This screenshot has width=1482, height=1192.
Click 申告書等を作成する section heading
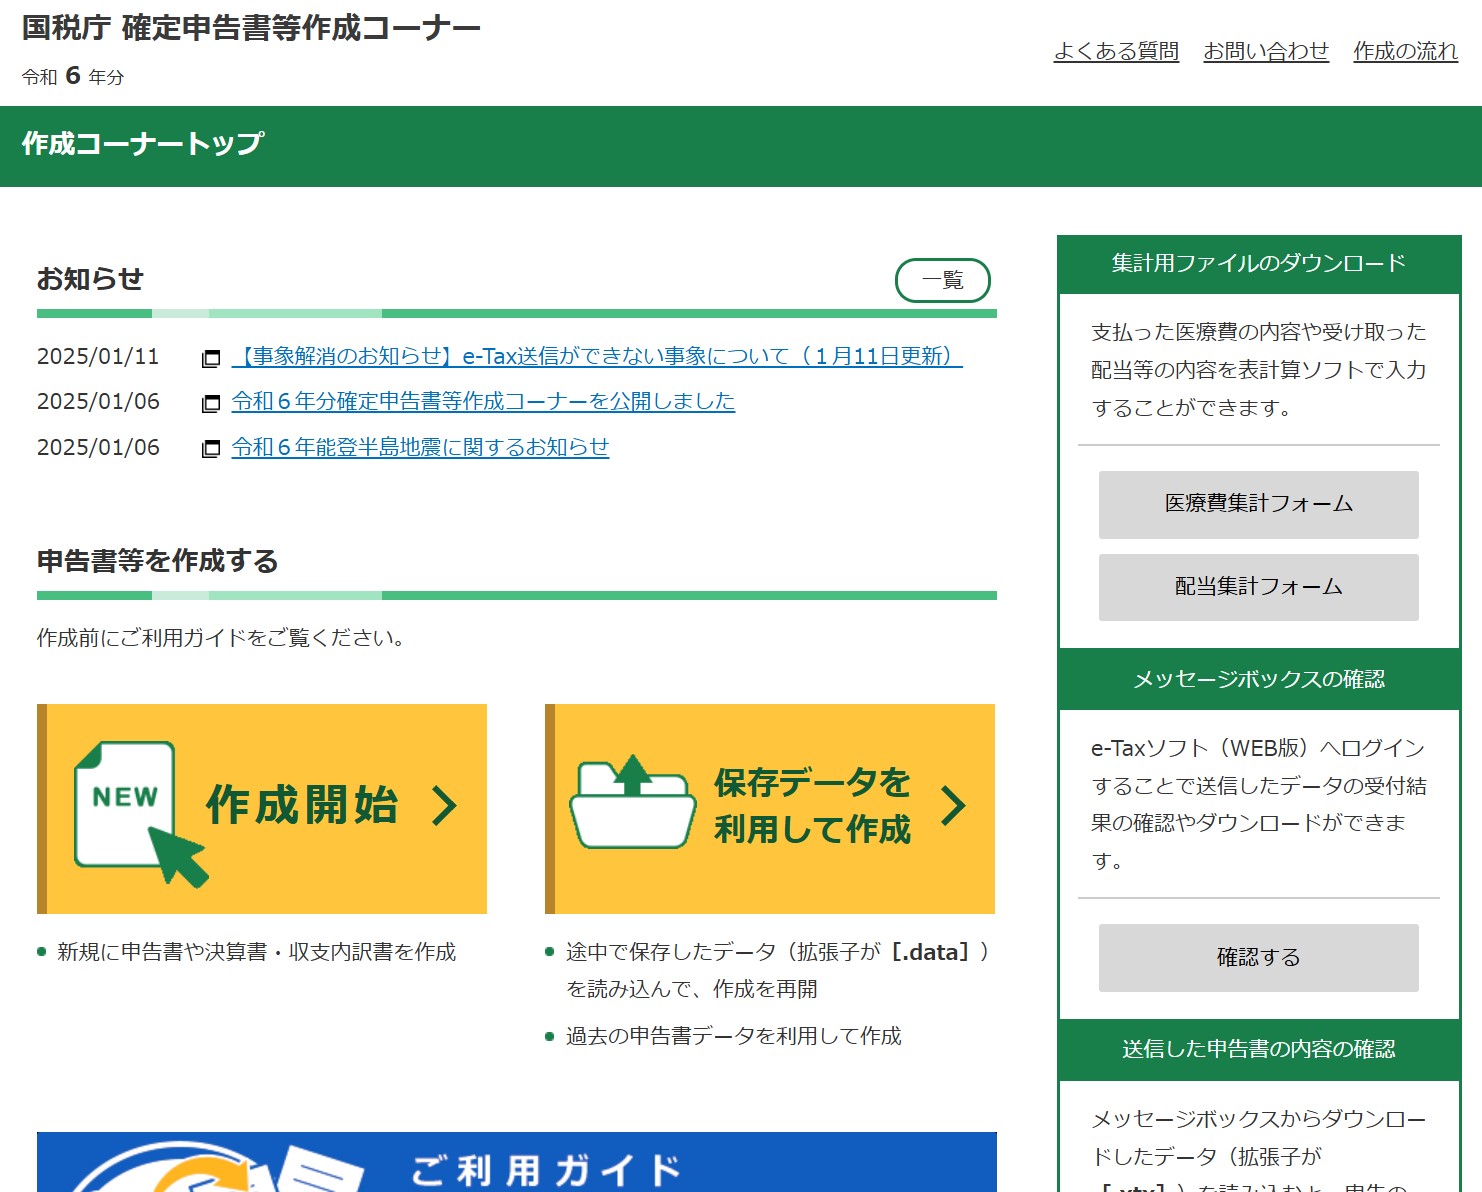(x=157, y=561)
